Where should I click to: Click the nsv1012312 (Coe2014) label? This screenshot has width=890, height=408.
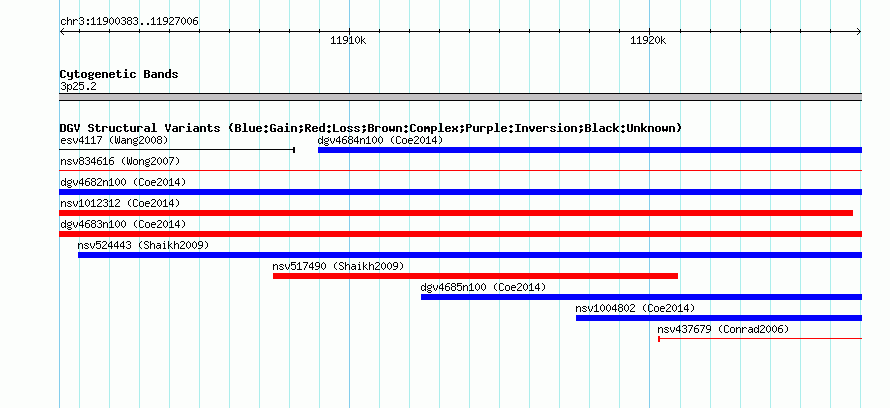click(120, 203)
